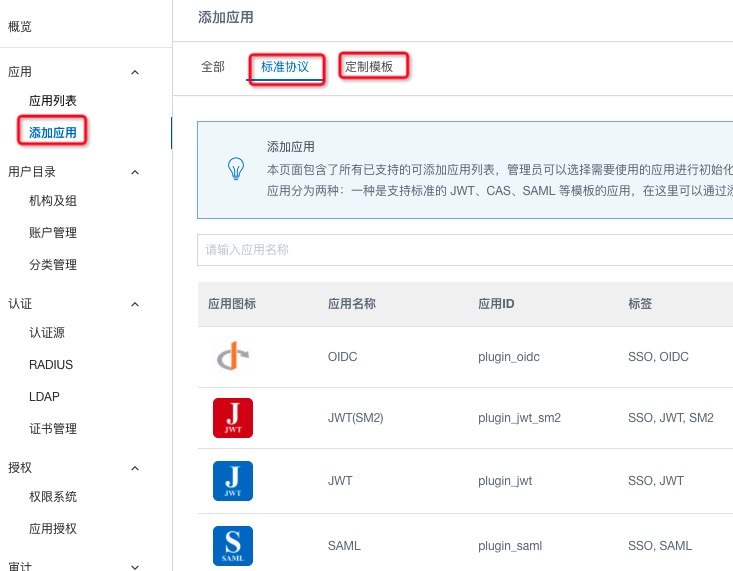Click the blue JWT app icon
The width and height of the screenshot is (733, 571).
[233, 481]
